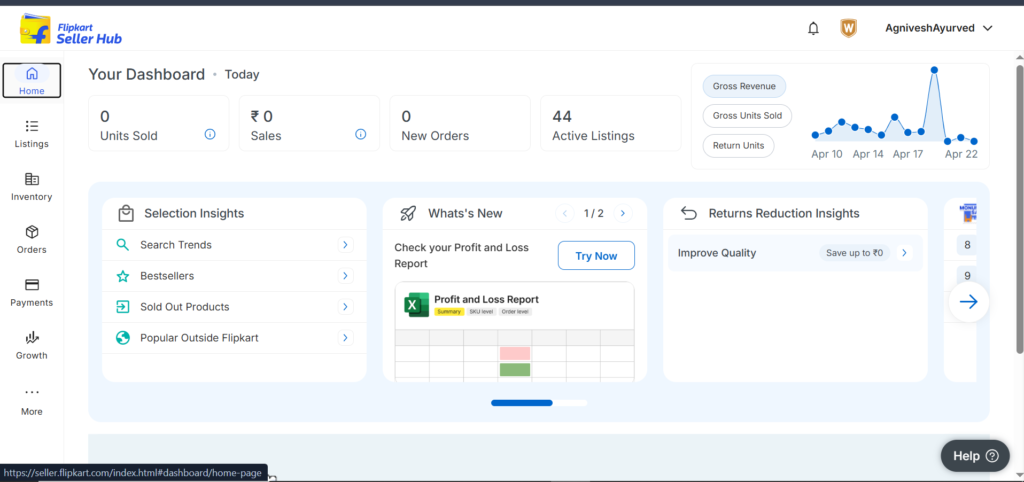Open the notifications bell
The width and height of the screenshot is (1024, 482).
click(x=813, y=29)
